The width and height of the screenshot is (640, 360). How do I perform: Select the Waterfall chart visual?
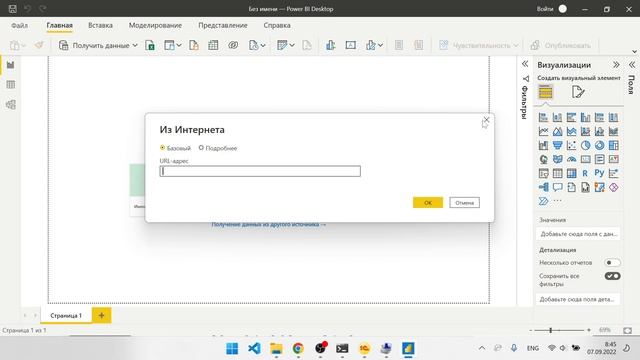(x=543, y=145)
